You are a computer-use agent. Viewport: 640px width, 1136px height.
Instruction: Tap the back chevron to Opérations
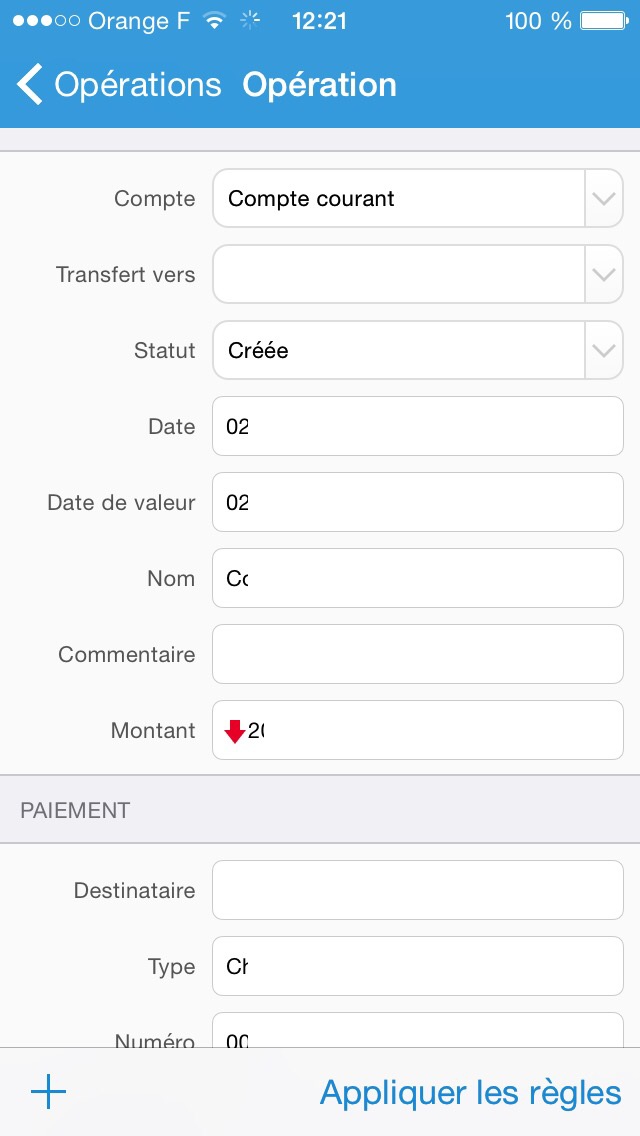(30, 85)
